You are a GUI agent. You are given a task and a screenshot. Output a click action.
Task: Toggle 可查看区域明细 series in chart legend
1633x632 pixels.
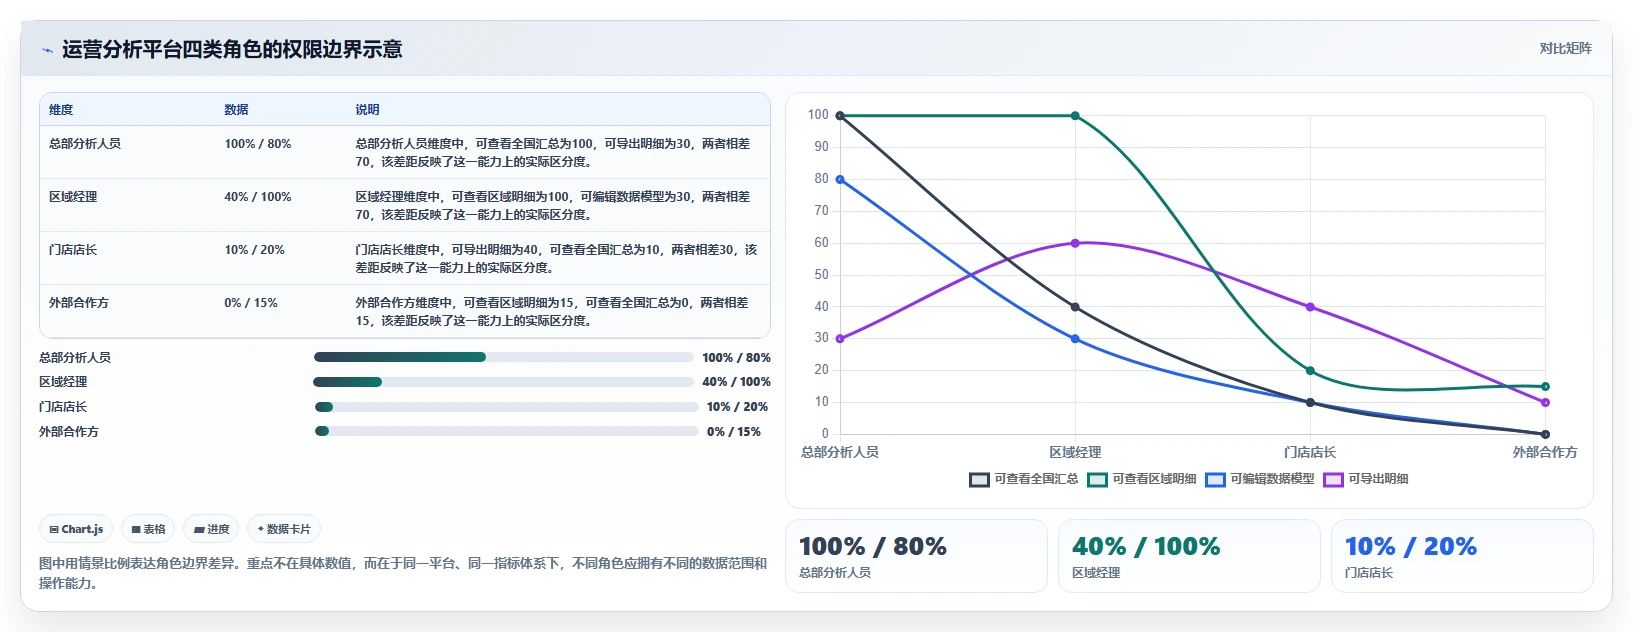[x=1142, y=479]
